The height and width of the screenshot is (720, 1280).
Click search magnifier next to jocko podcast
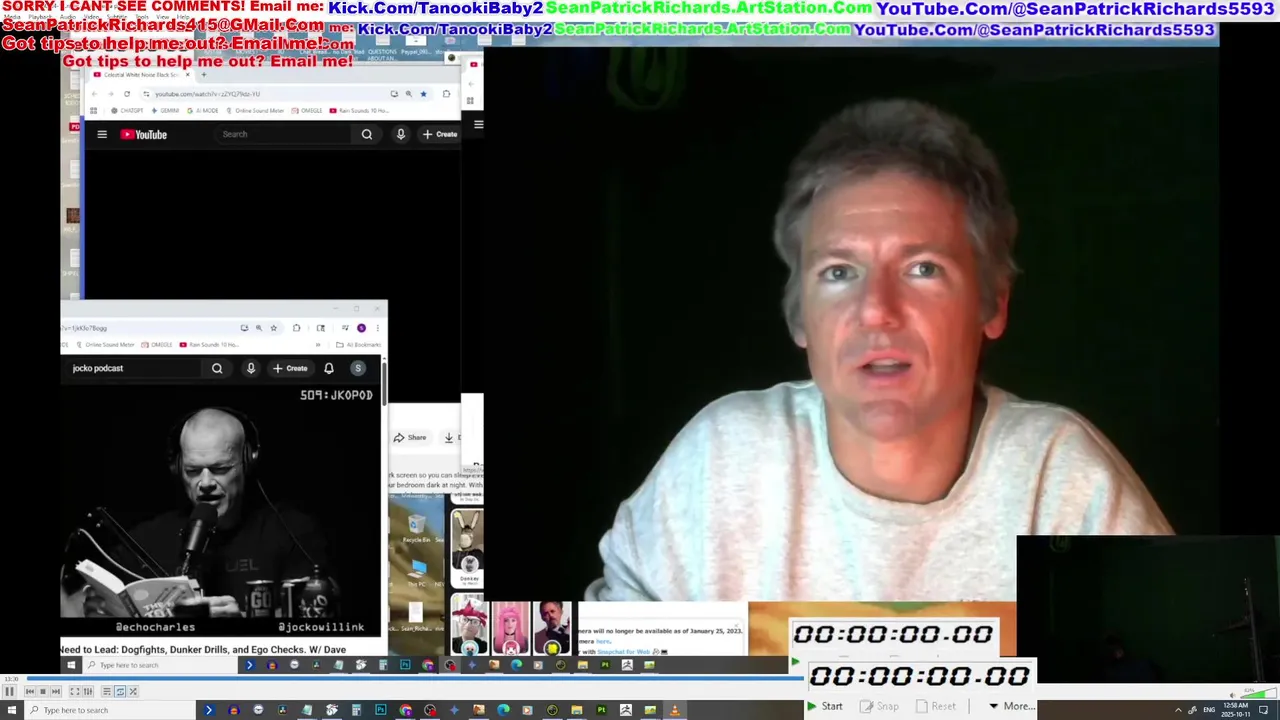[x=217, y=368]
